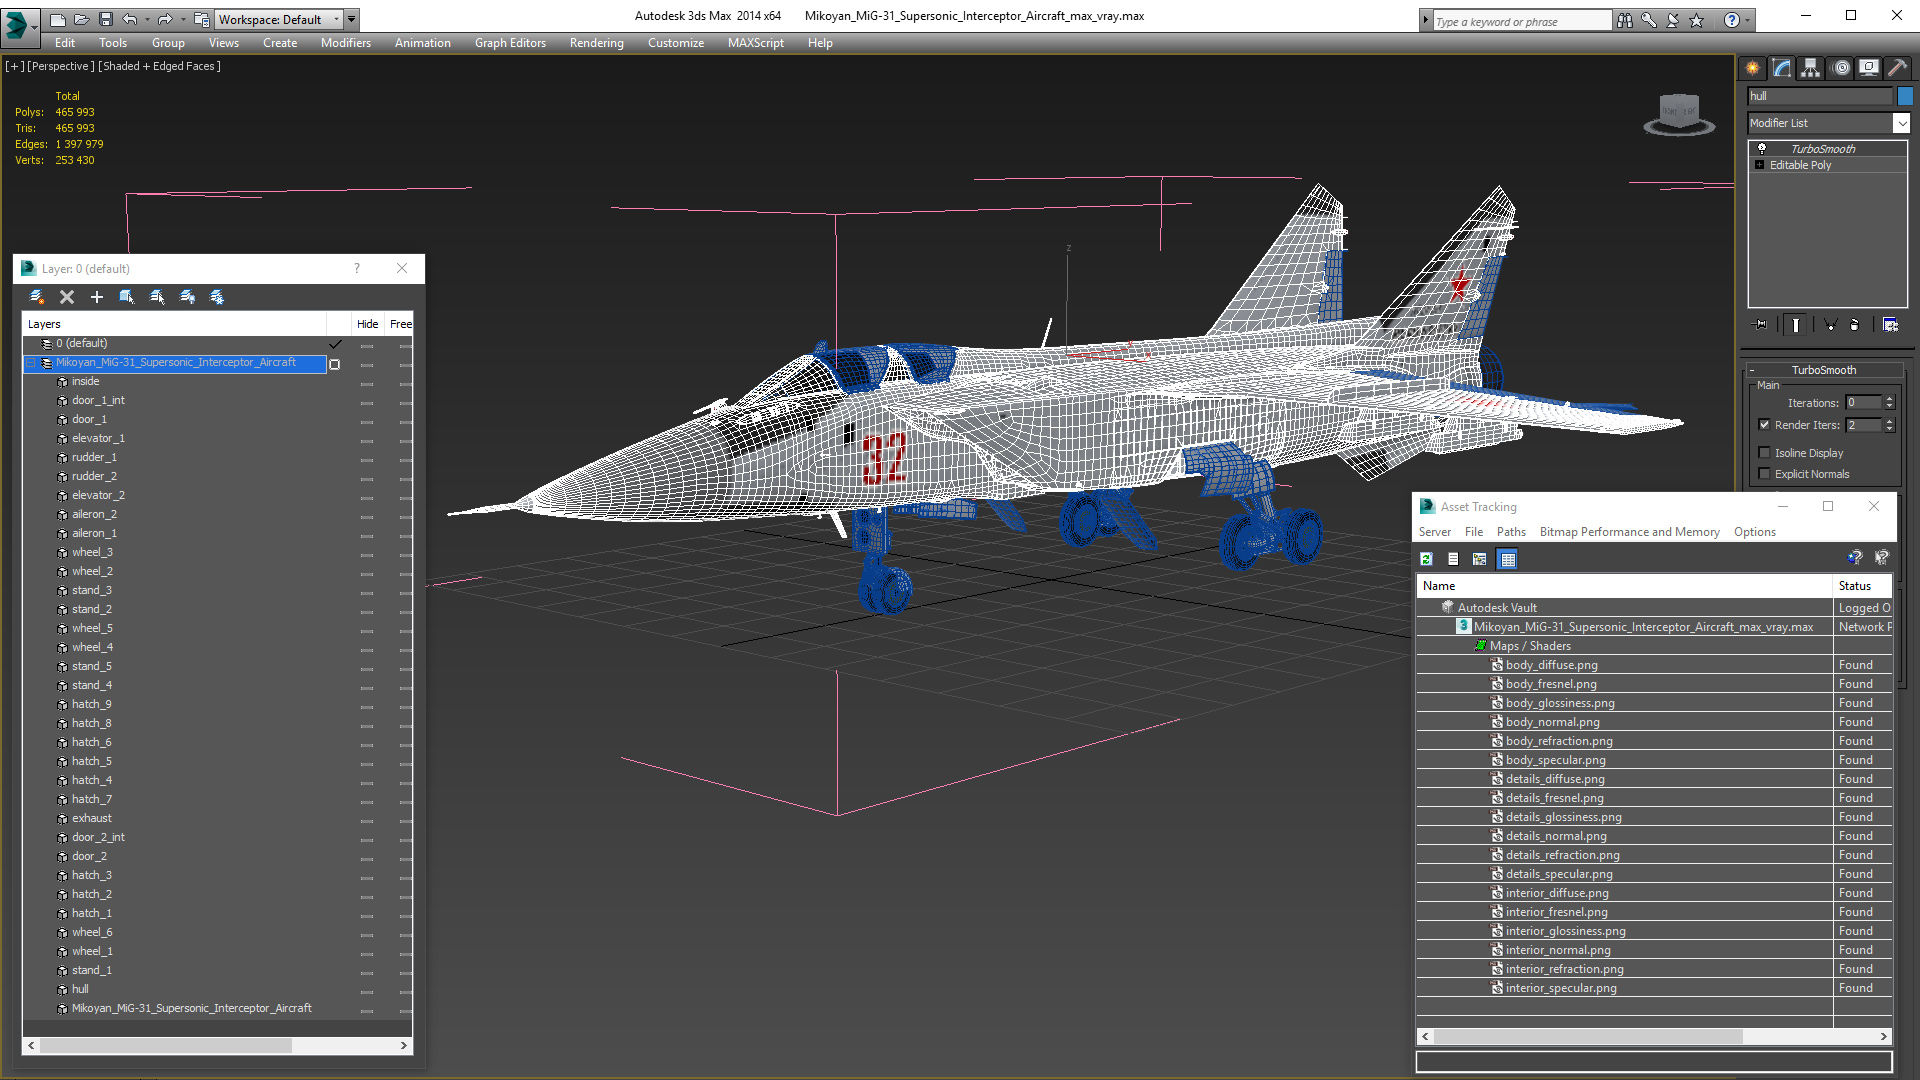The image size is (1920, 1080).
Task: Click the Open File folder icon
Action: click(82, 19)
